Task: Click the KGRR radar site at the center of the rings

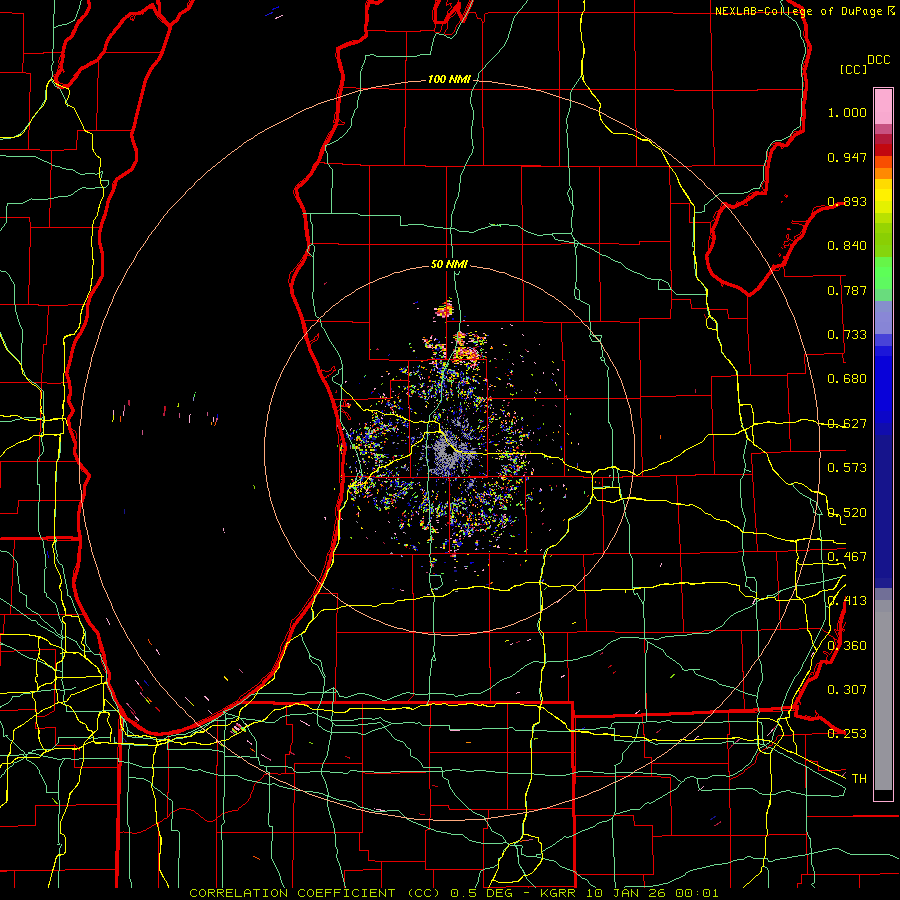Action: coord(449,451)
